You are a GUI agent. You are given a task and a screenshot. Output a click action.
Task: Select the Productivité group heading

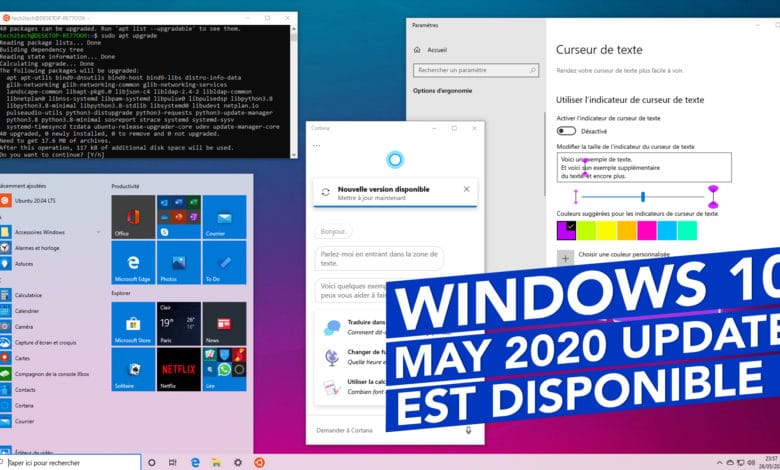(125, 186)
